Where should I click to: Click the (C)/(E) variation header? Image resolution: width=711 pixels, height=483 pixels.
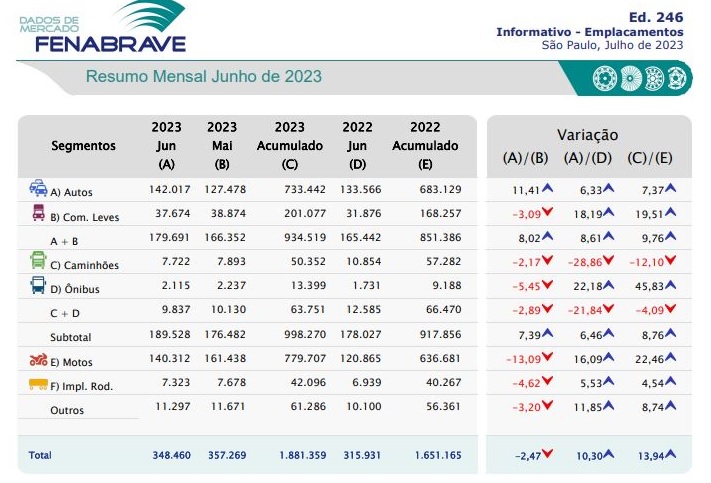click(x=650, y=158)
